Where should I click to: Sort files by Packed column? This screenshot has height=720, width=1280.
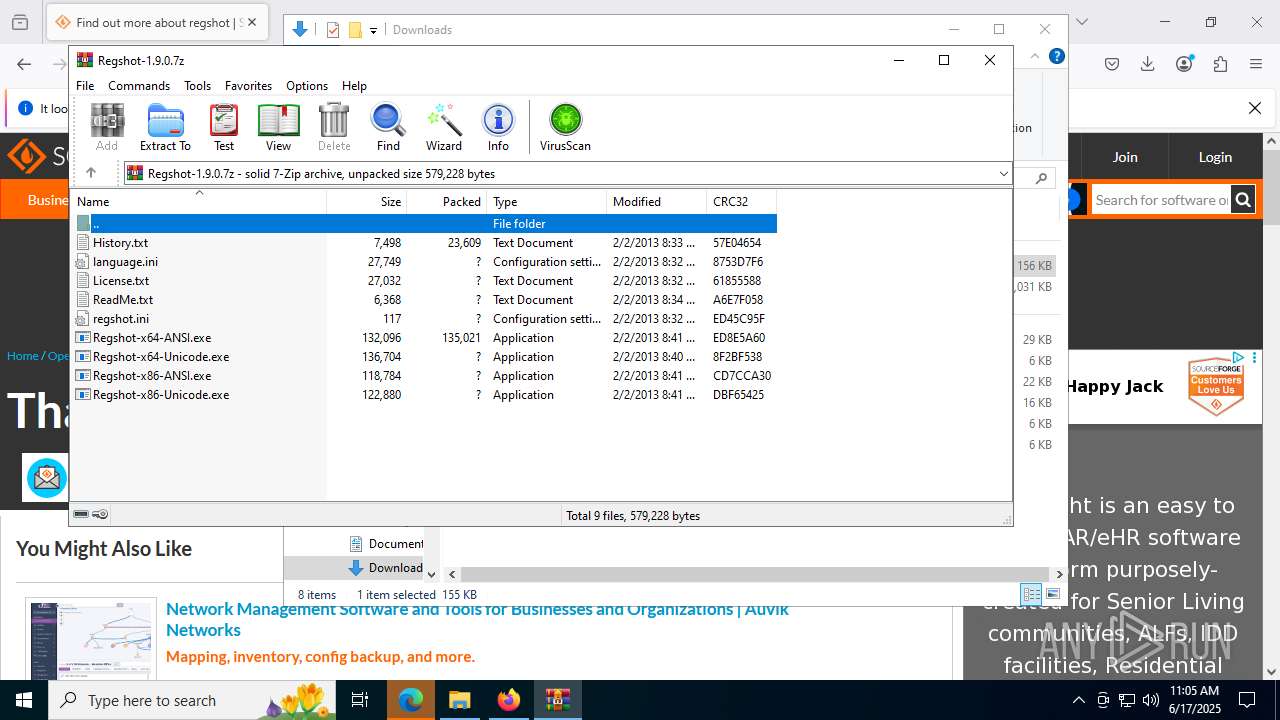pyautogui.click(x=447, y=201)
